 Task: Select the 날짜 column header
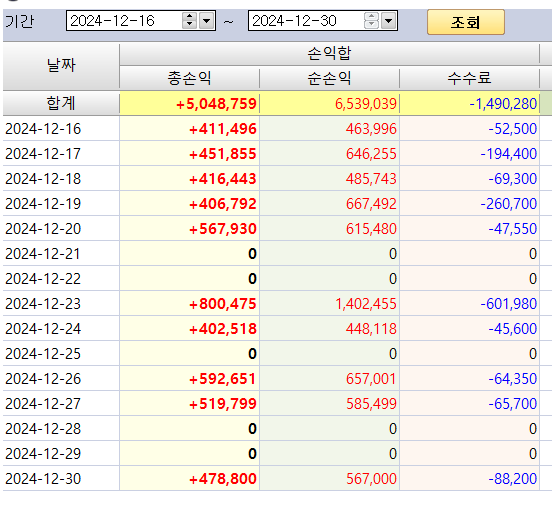(61, 66)
